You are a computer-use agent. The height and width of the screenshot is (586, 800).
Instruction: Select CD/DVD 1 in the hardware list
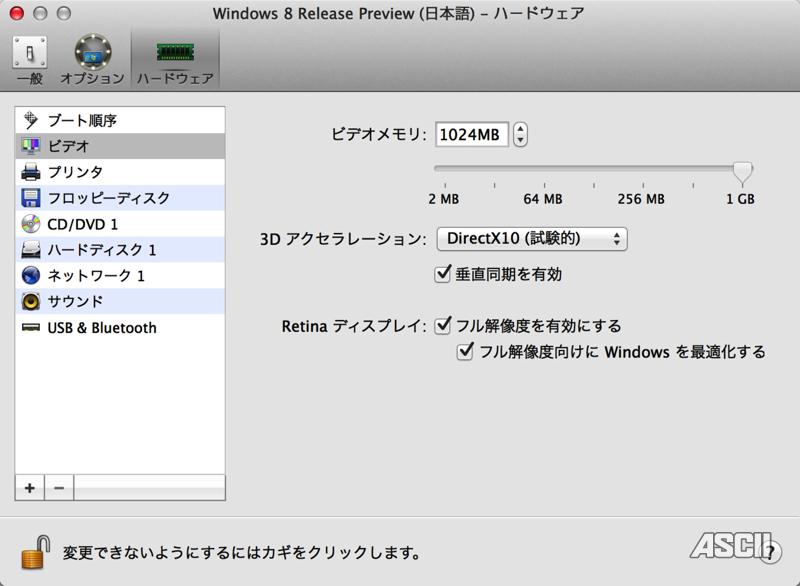tap(120, 224)
